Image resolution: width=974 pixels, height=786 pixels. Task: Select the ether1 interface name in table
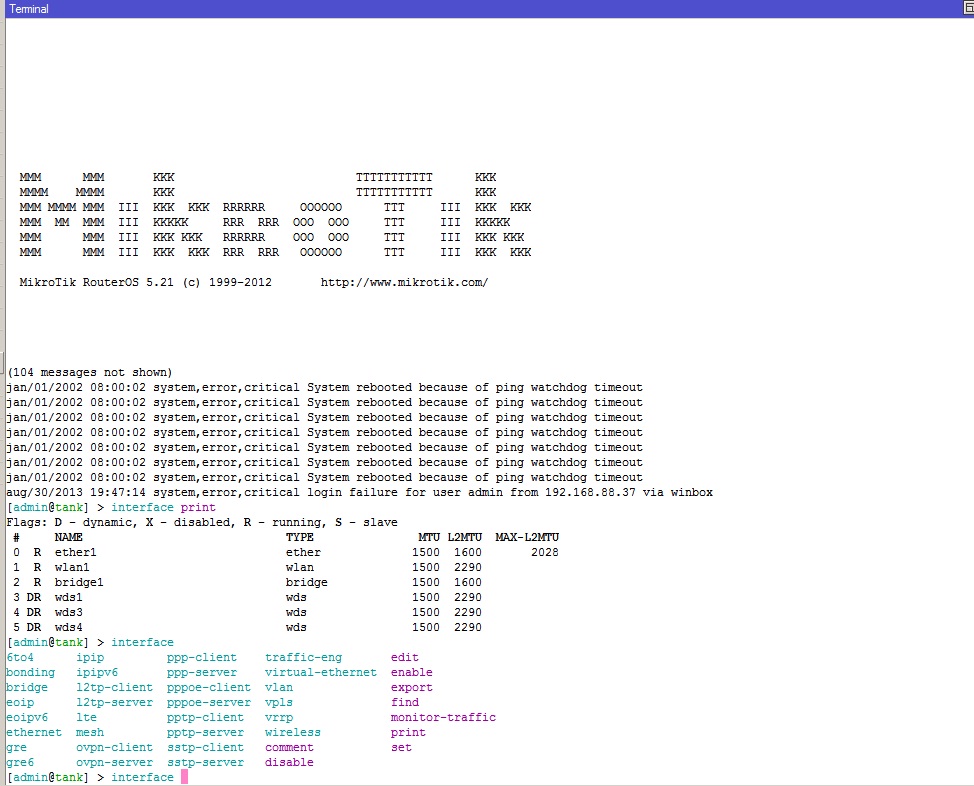pyautogui.click(x=78, y=552)
